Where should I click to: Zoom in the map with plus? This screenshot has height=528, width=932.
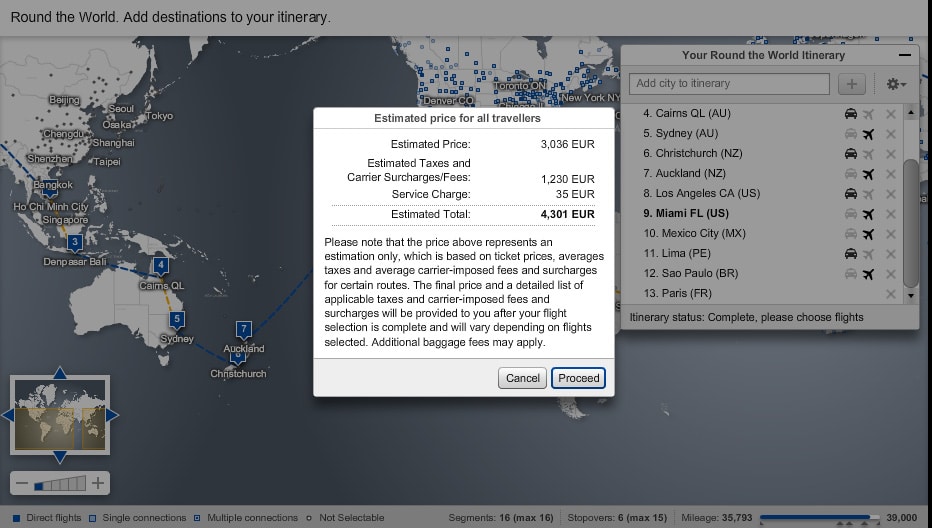(98, 484)
